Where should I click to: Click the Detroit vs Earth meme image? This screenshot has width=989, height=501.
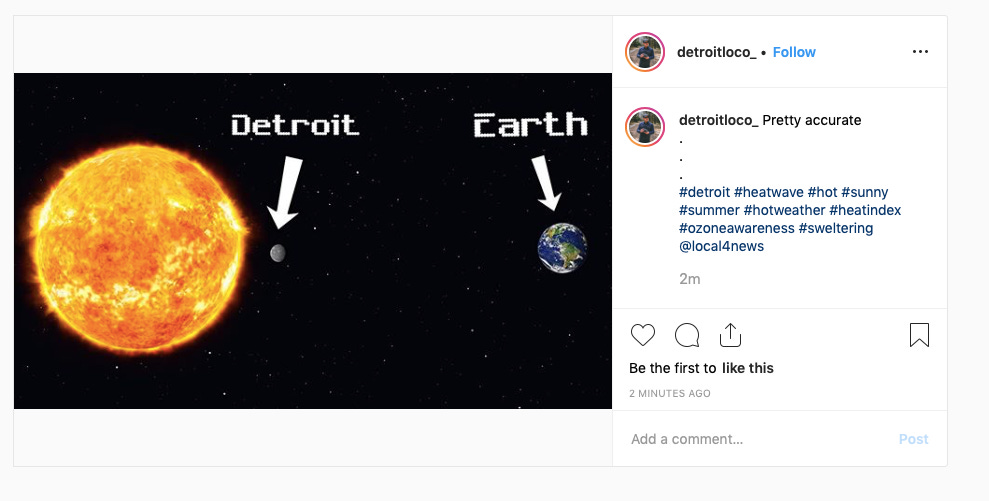[x=313, y=240]
